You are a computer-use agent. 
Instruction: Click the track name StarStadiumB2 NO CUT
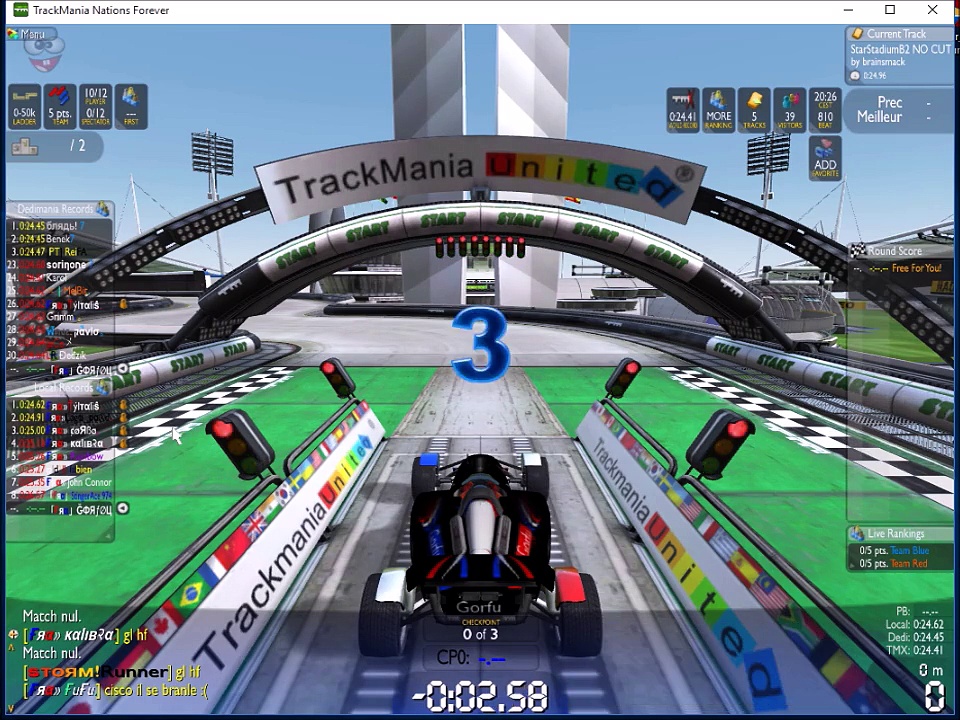(x=901, y=49)
